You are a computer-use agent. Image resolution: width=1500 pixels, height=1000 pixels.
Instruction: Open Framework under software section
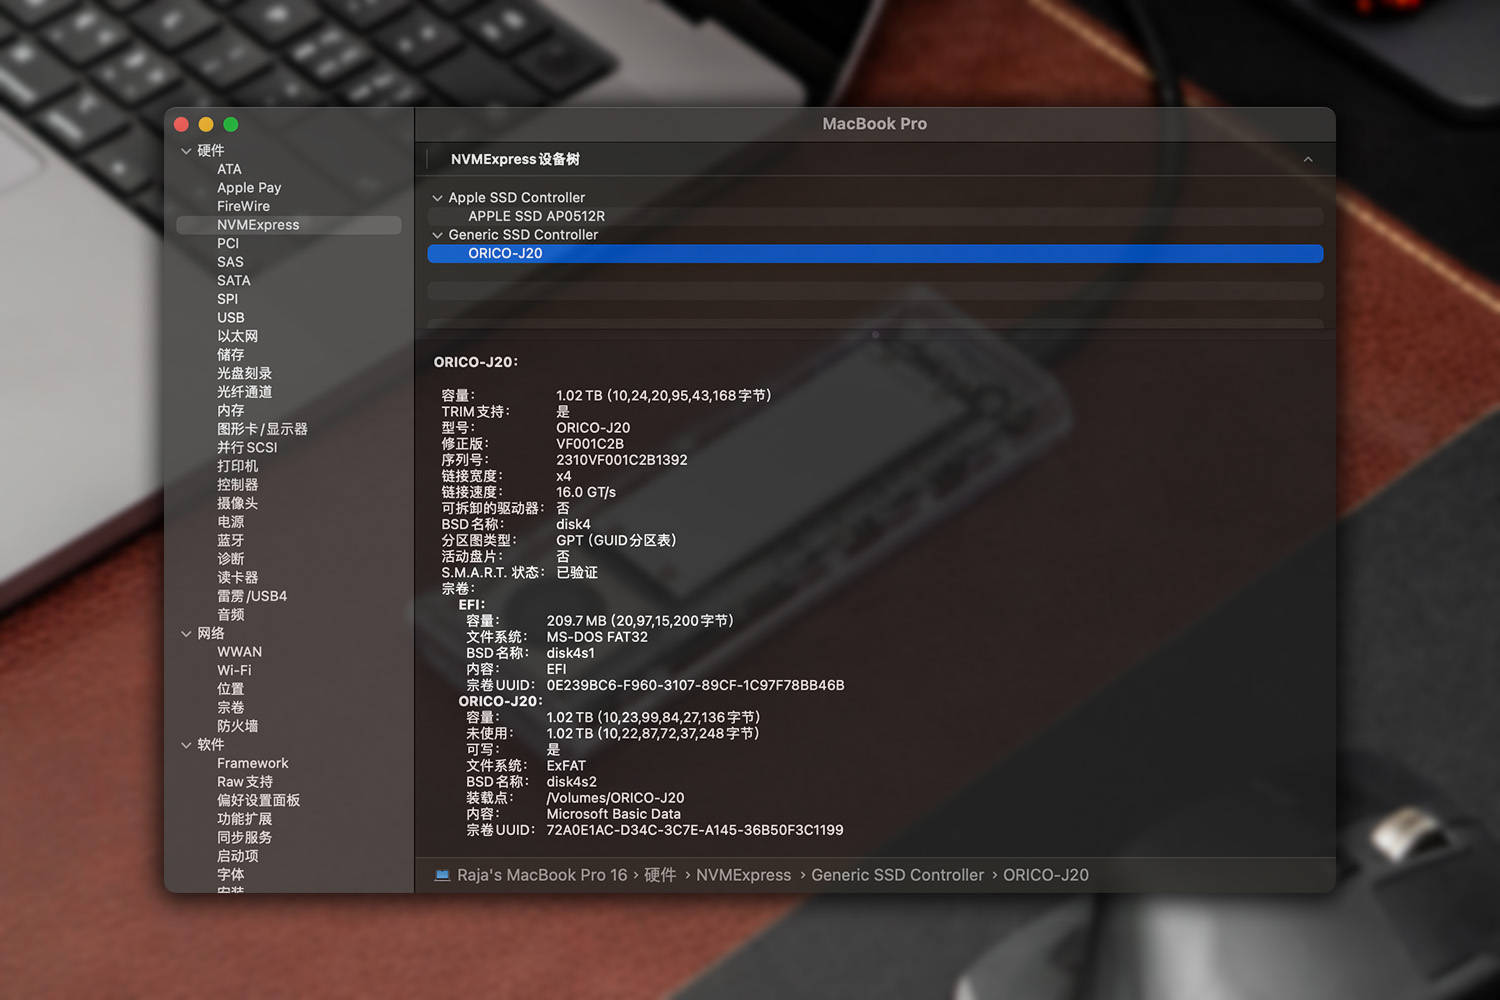(x=253, y=764)
